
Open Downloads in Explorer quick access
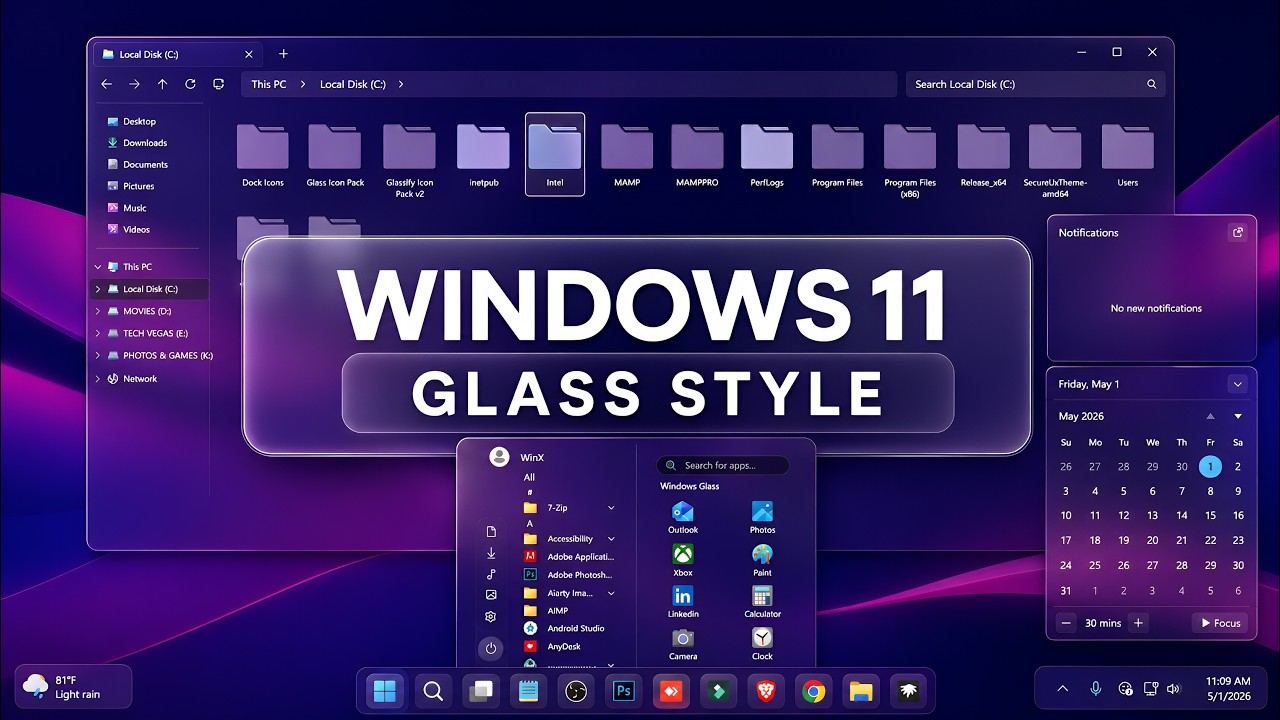pyautogui.click(x=137, y=143)
